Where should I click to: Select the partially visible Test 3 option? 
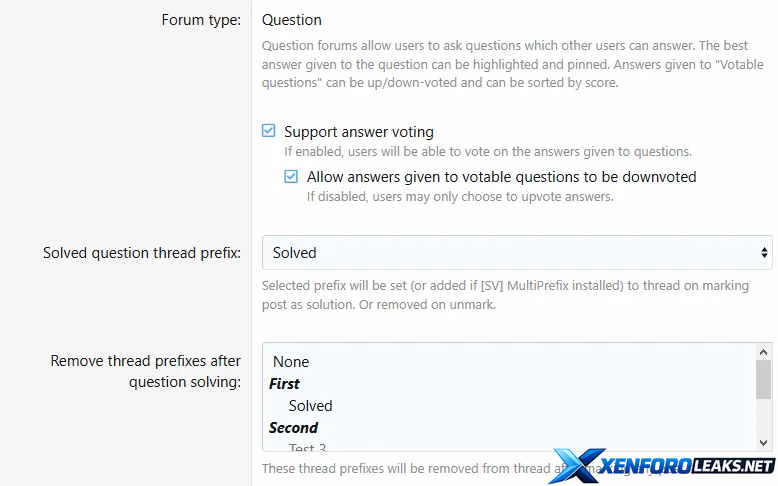tap(308, 447)
